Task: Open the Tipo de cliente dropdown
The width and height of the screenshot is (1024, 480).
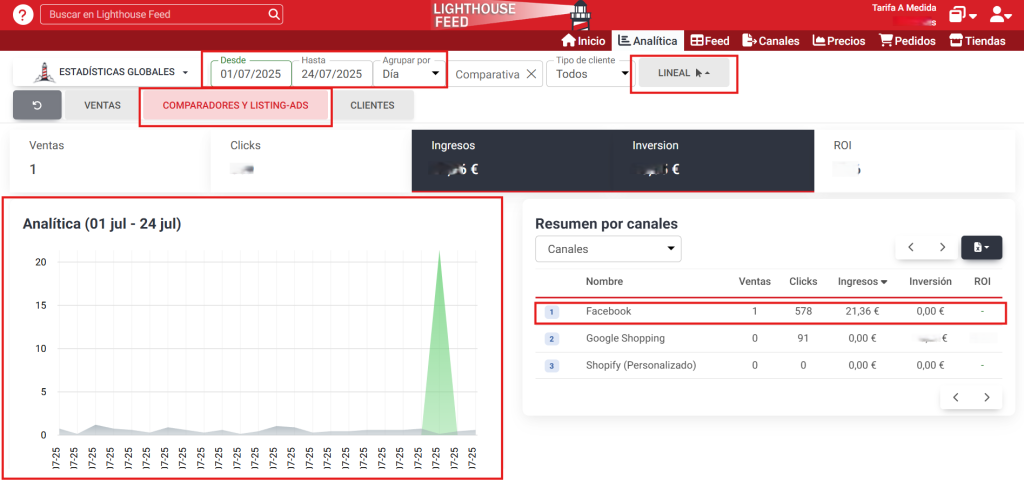Action: pyautogui.click(x=589, y=74)
